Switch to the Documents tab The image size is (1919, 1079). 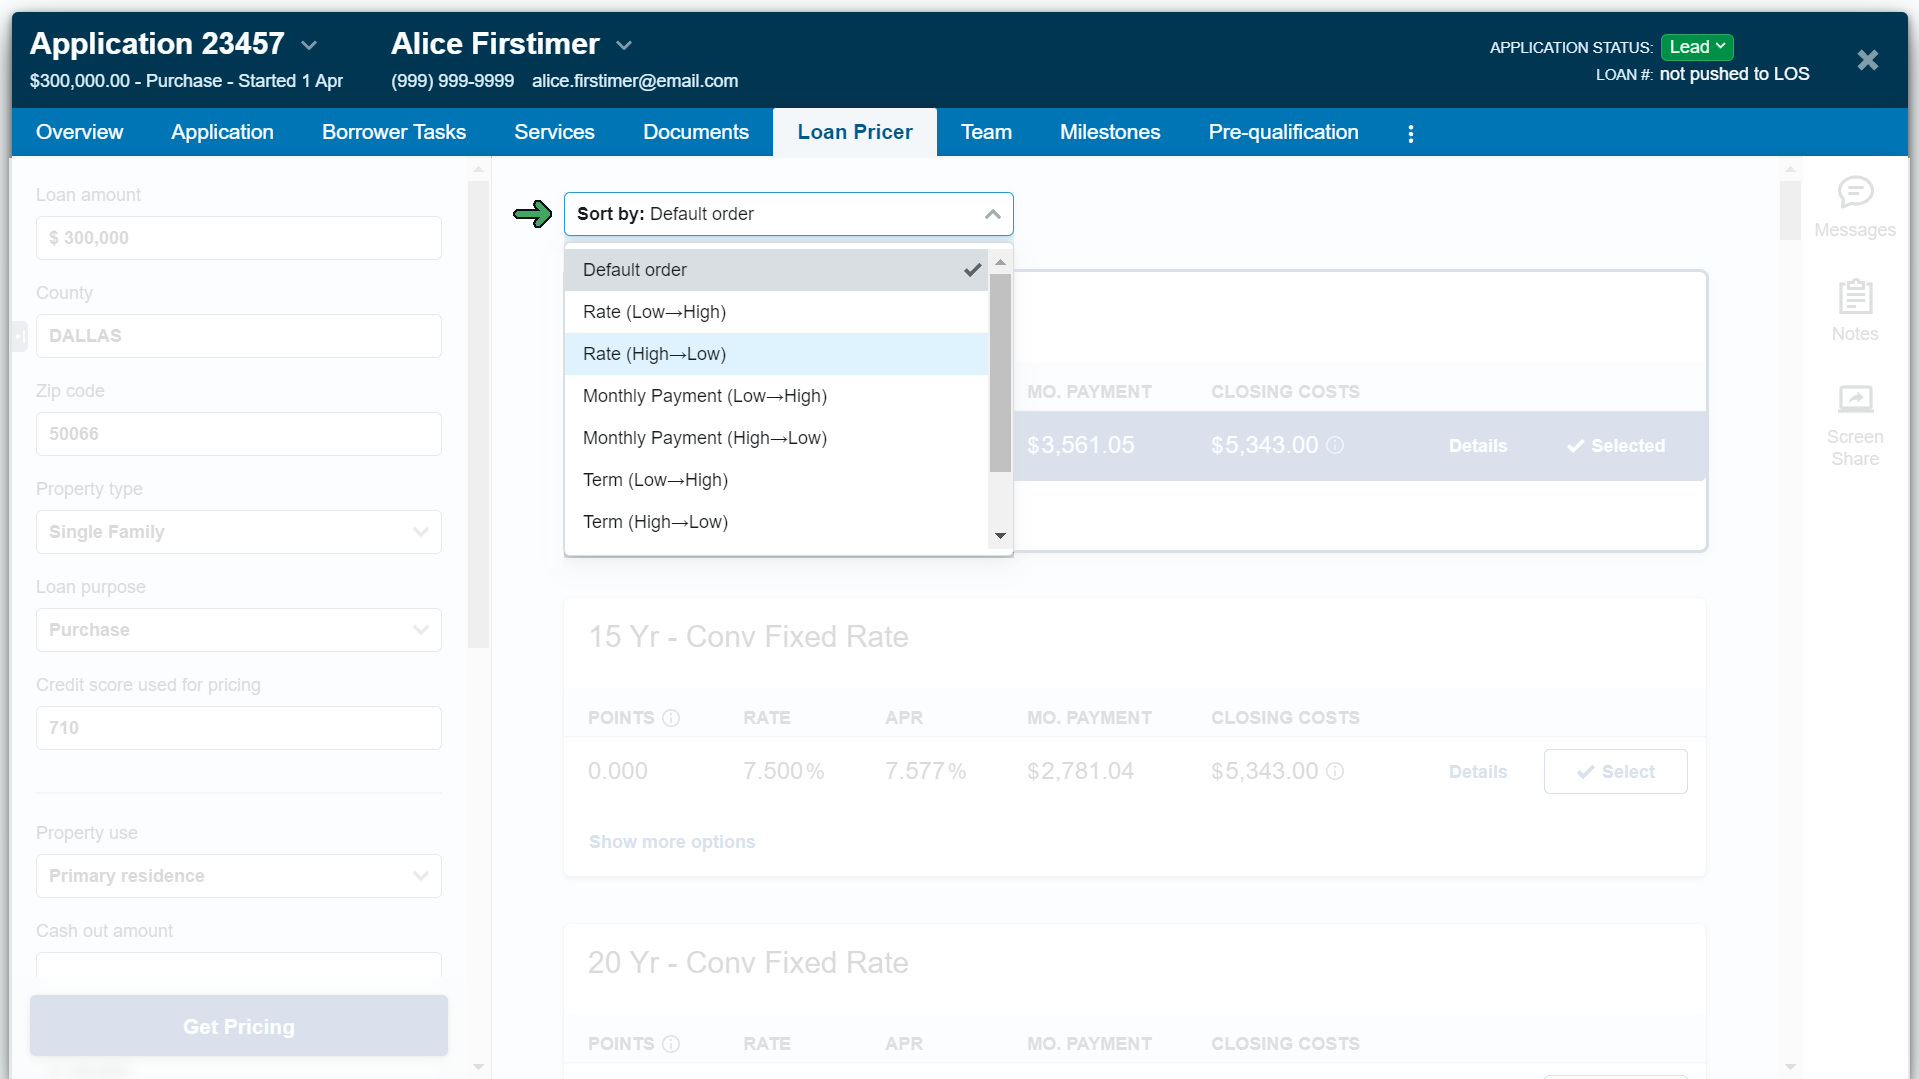[695, 132]
